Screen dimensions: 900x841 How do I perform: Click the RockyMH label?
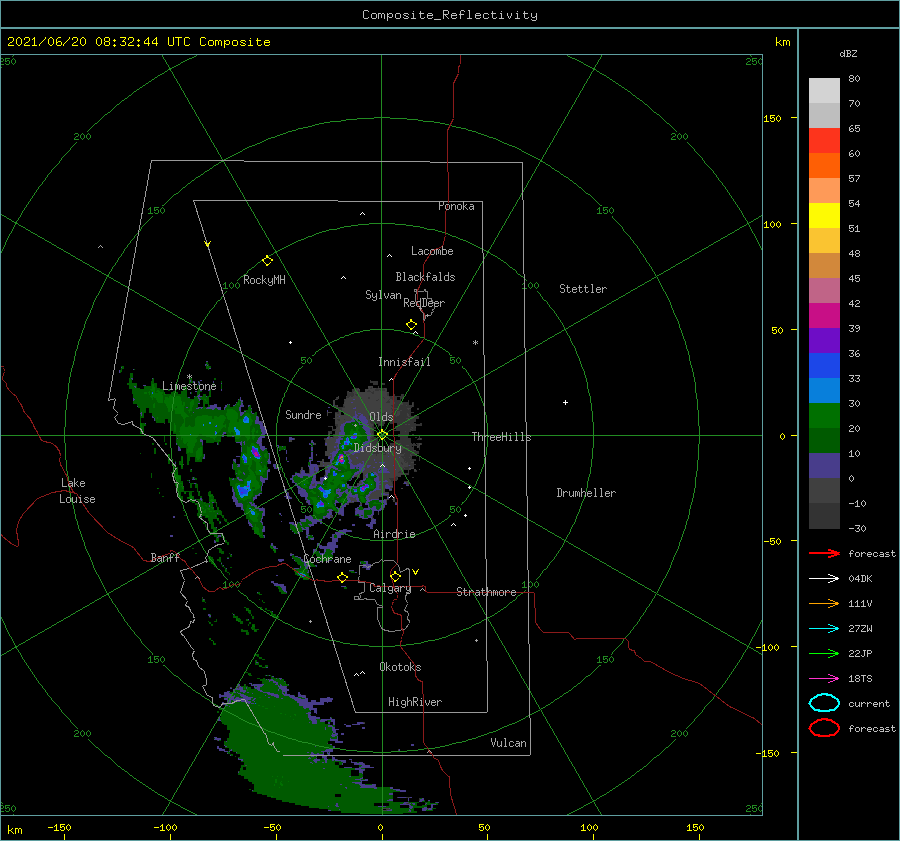[264, 280]
